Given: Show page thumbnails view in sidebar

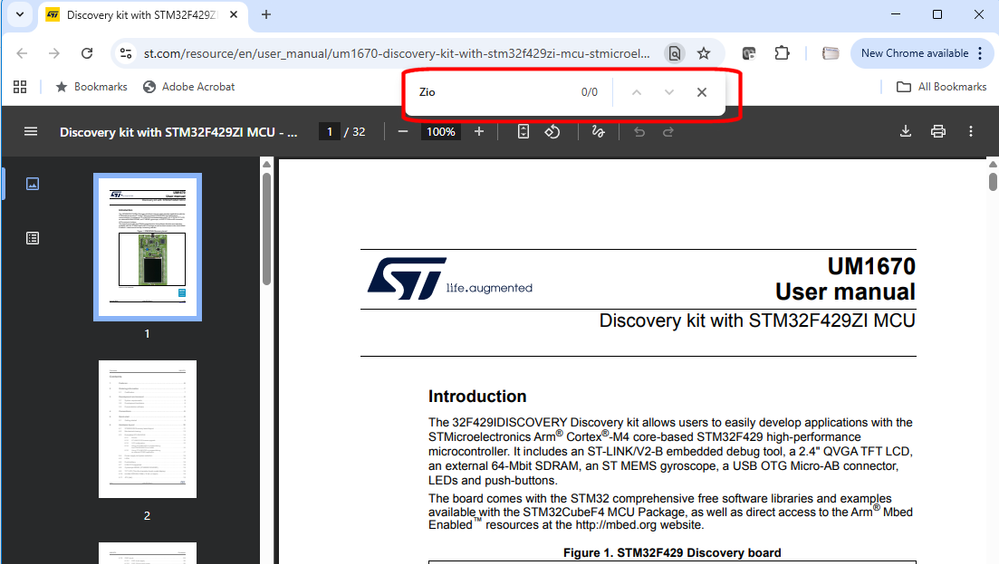Looking at the screenshot, I should [32, 184].
